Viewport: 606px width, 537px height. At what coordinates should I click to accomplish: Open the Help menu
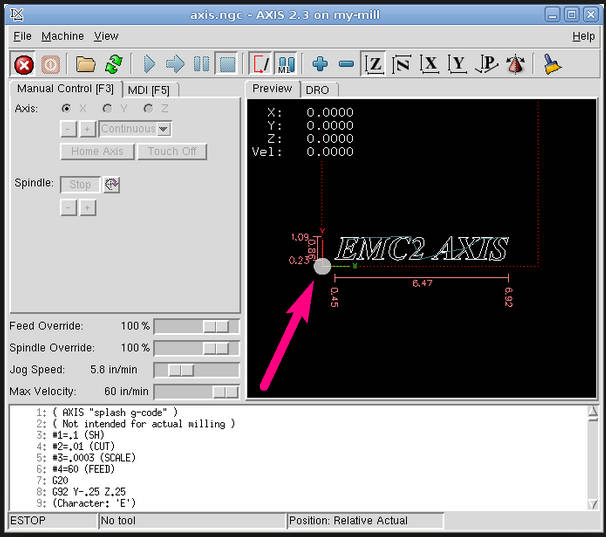(583, 36)
